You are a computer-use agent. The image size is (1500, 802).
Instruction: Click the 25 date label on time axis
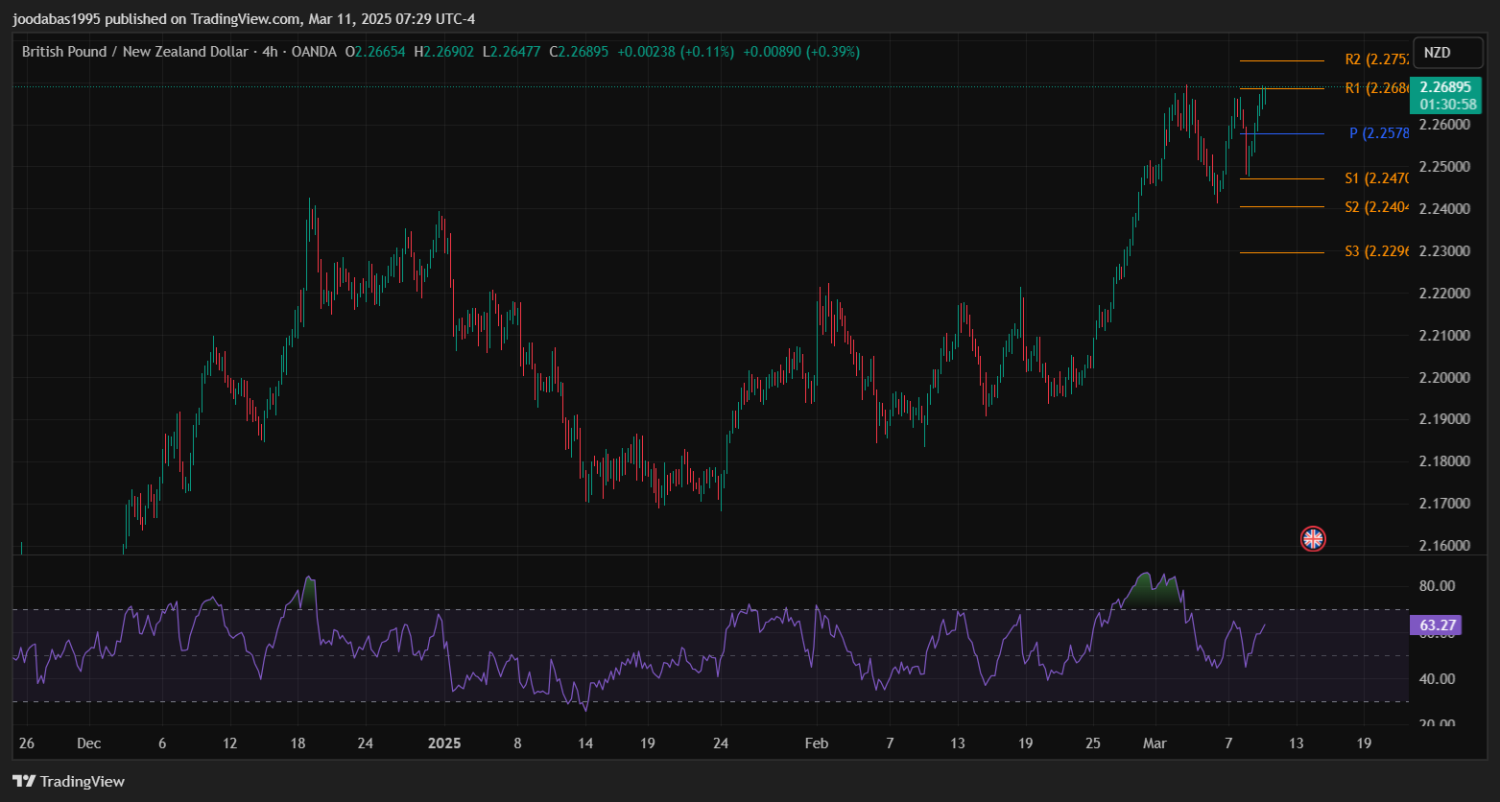click(x=1093, y=743)
